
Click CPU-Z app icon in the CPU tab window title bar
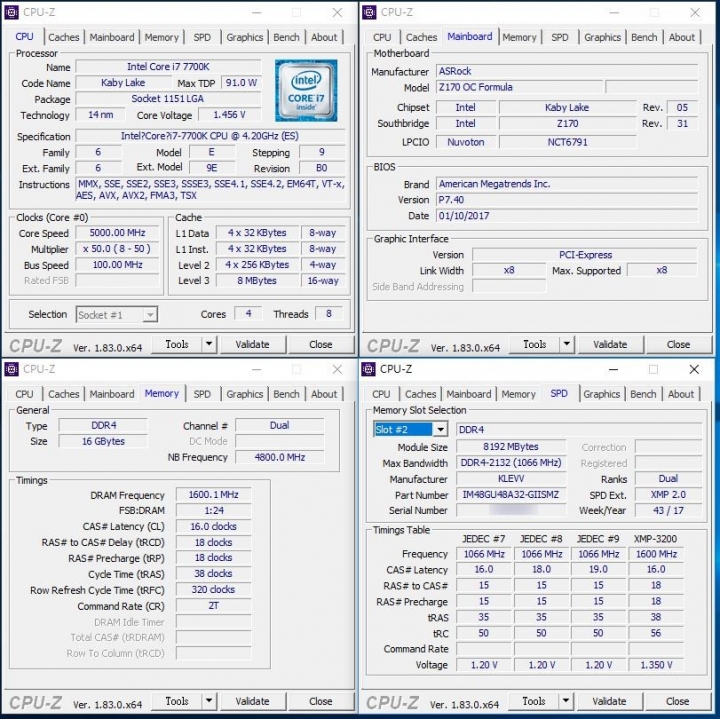click(x=11, y=12)
